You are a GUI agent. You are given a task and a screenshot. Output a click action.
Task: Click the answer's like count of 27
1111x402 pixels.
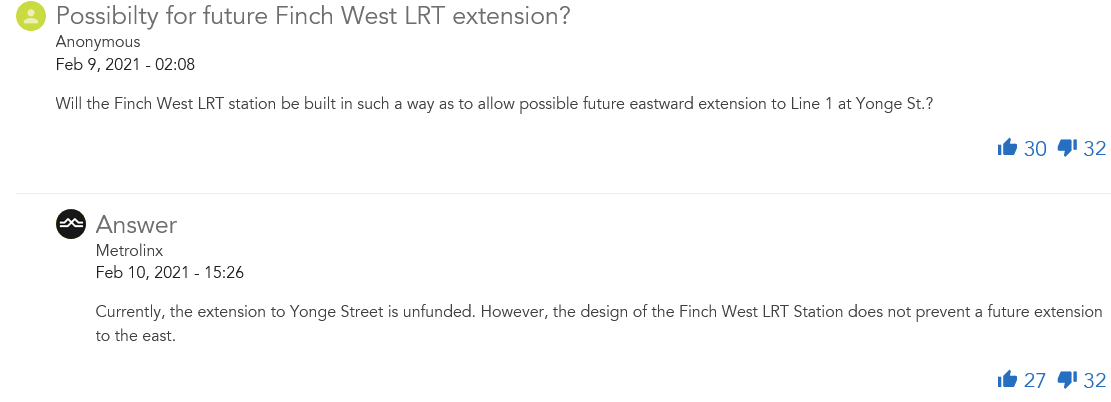tap(1035, 380)
